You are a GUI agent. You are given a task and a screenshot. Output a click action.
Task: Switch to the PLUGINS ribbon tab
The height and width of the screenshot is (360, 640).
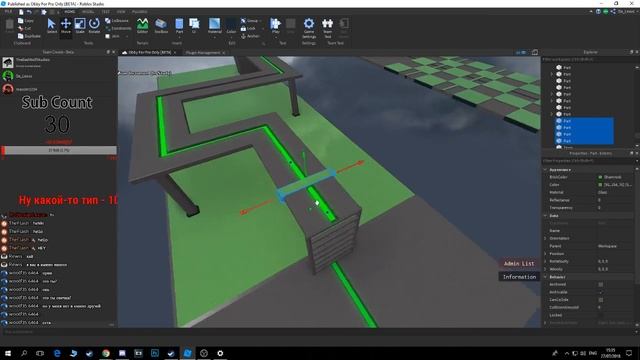(140, 12)
